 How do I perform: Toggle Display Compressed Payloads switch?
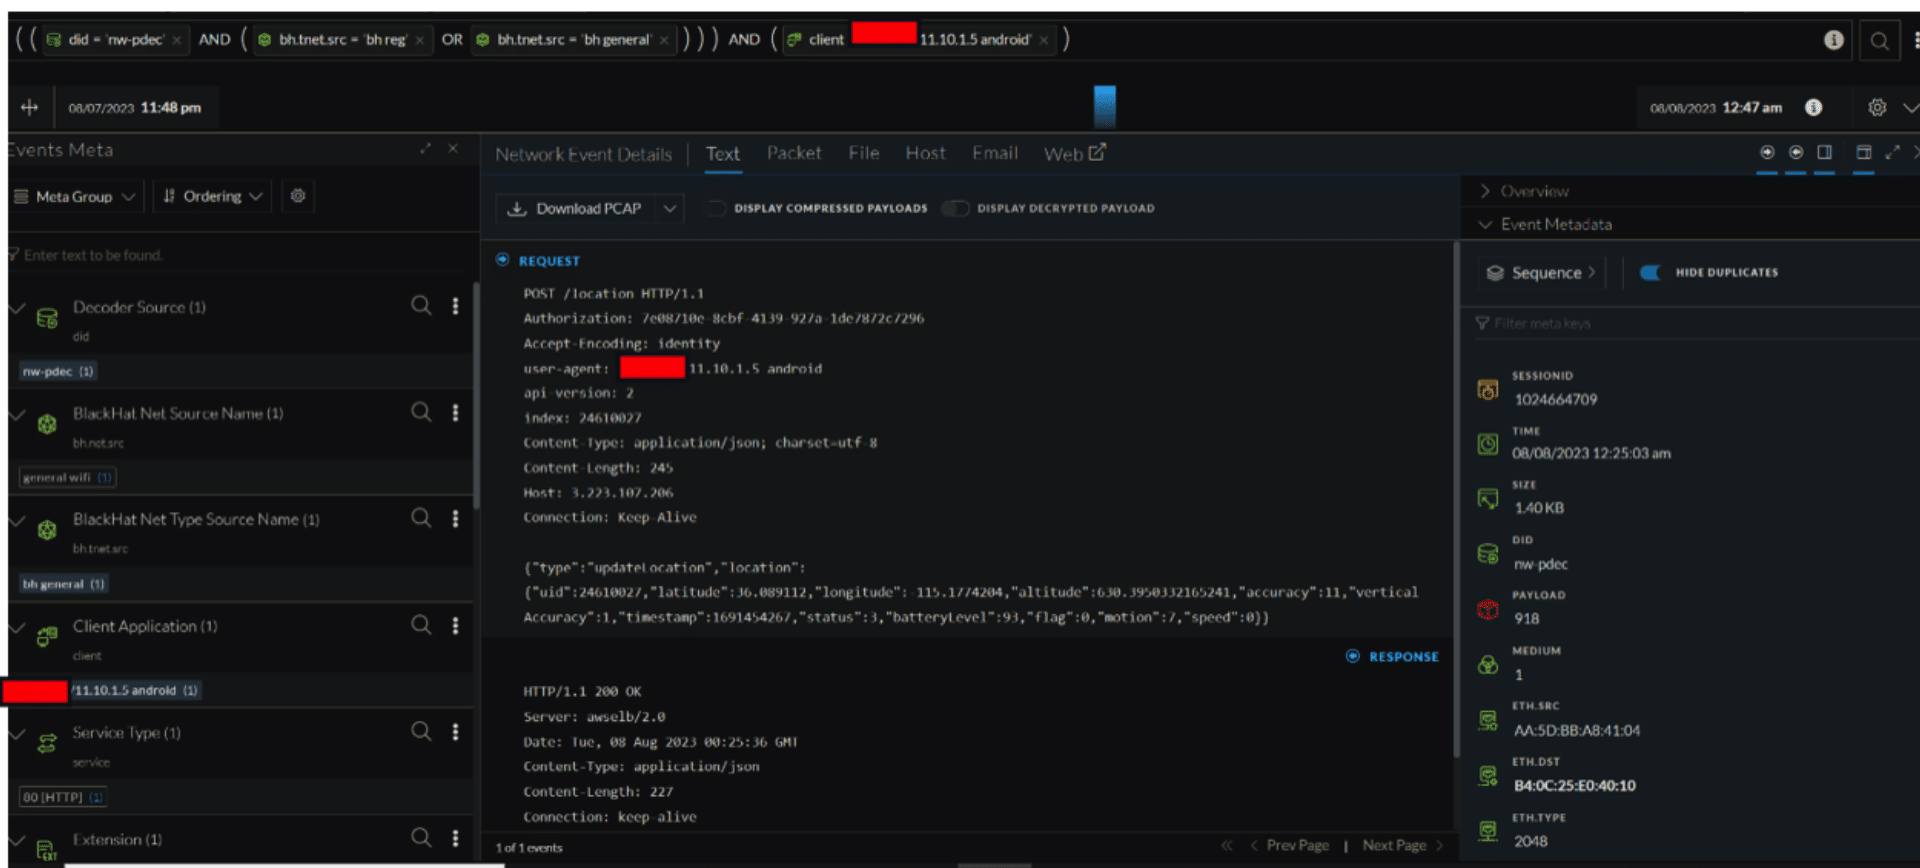pyautogui.click(x=715, y=208)
